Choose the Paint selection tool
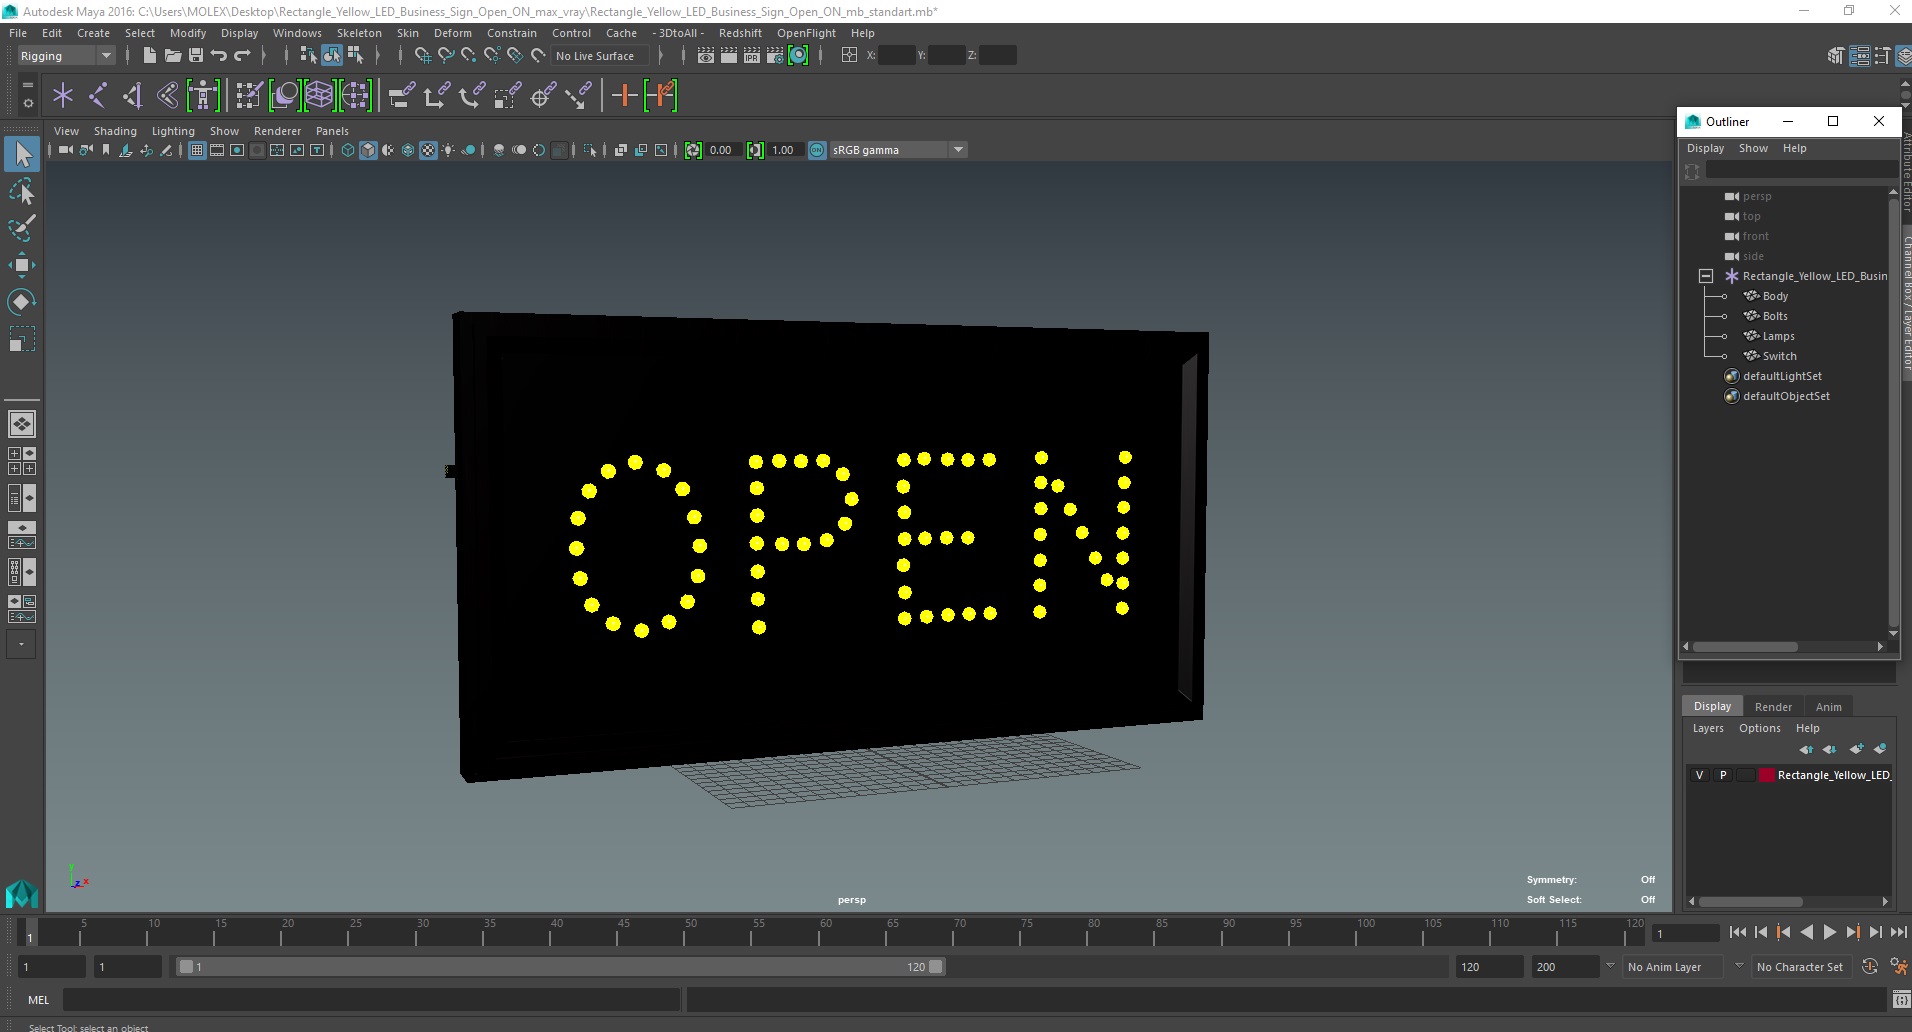This screenshot has width=1912, height=1032. [22, 228]
